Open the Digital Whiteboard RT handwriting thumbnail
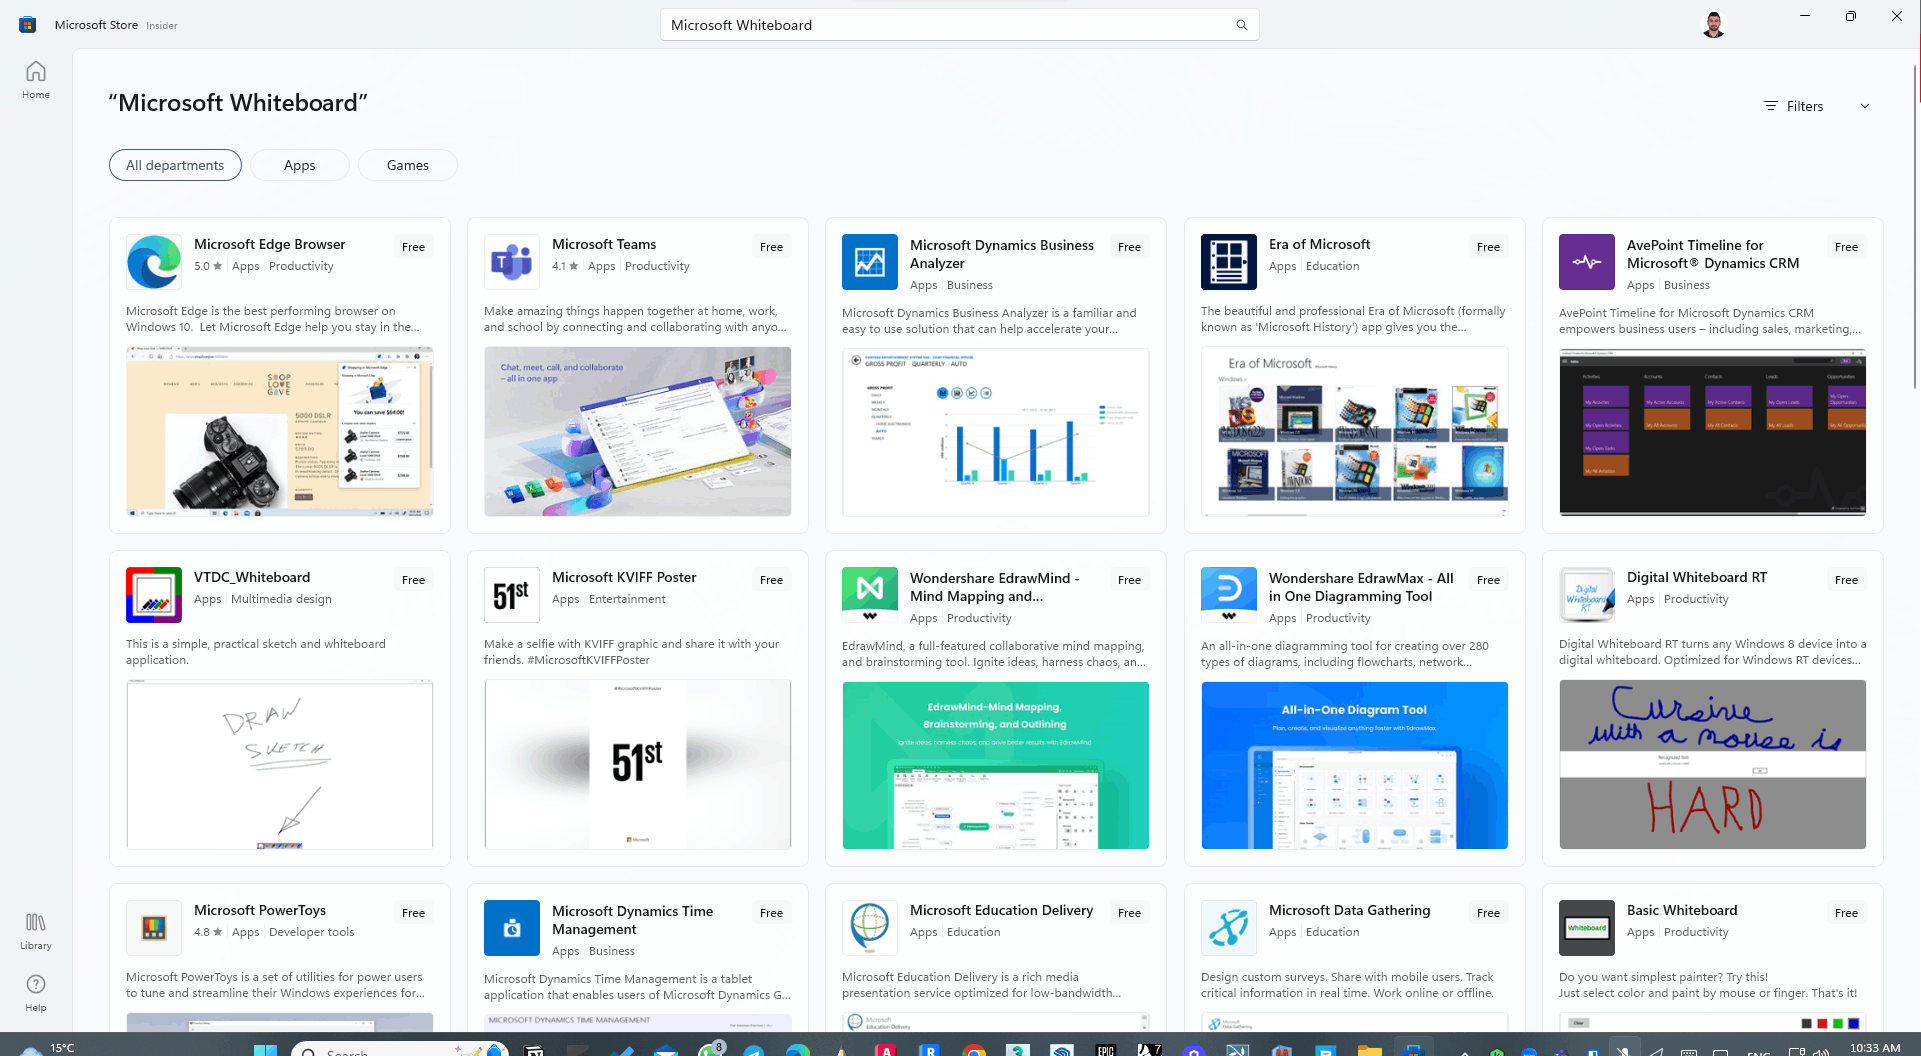 [x=1713, y=765]
